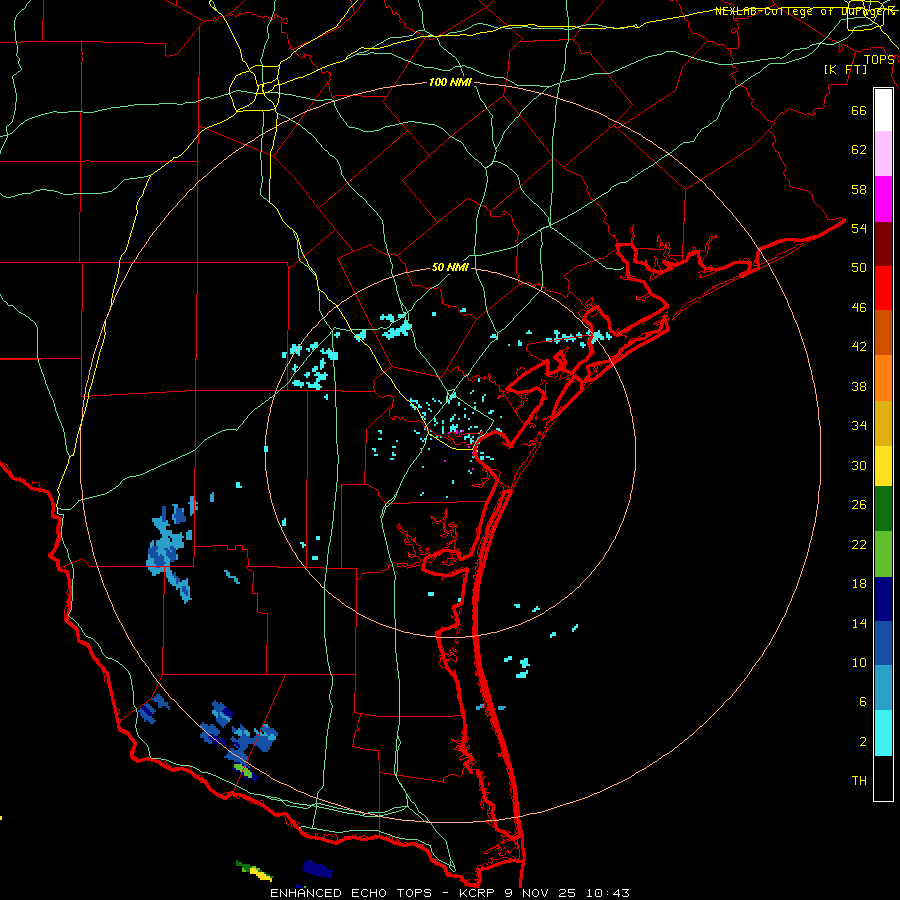Screen dimensions: 900x900
Task: Select the cyan legend swatch
Action: (x=883, y=733)
